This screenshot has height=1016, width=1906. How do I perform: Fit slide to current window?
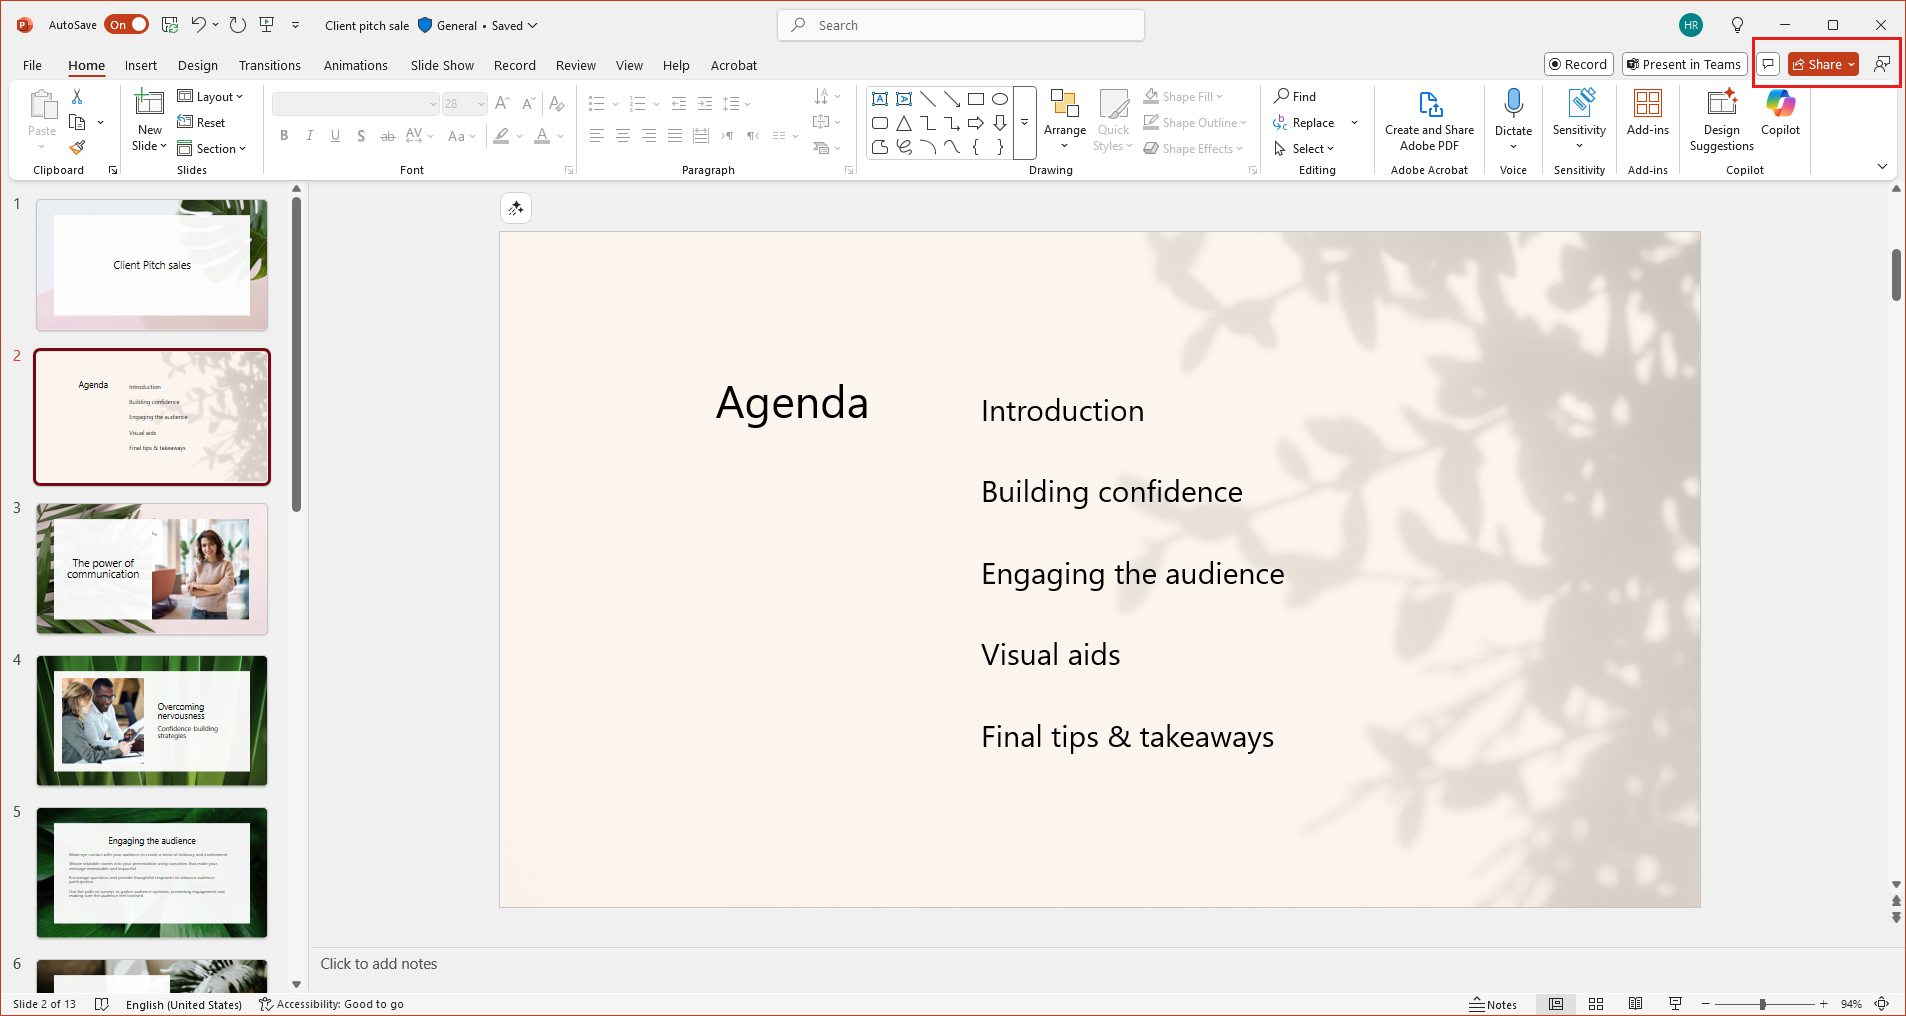point(1882,1004)
